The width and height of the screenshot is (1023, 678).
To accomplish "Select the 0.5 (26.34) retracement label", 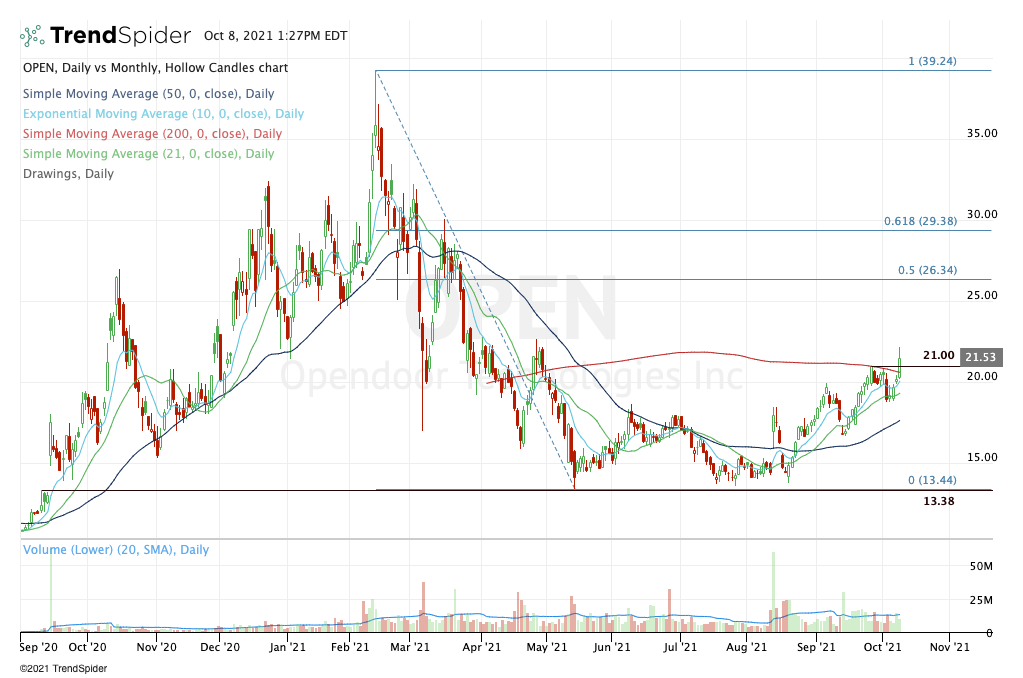I will [926, 270].
